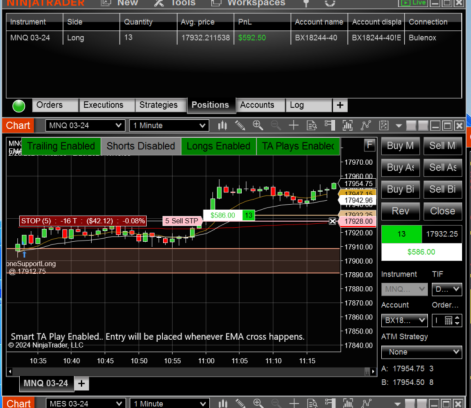Select the MNQ 03-24 chart tab
This screenshot has height=408, width=471.
46,383
